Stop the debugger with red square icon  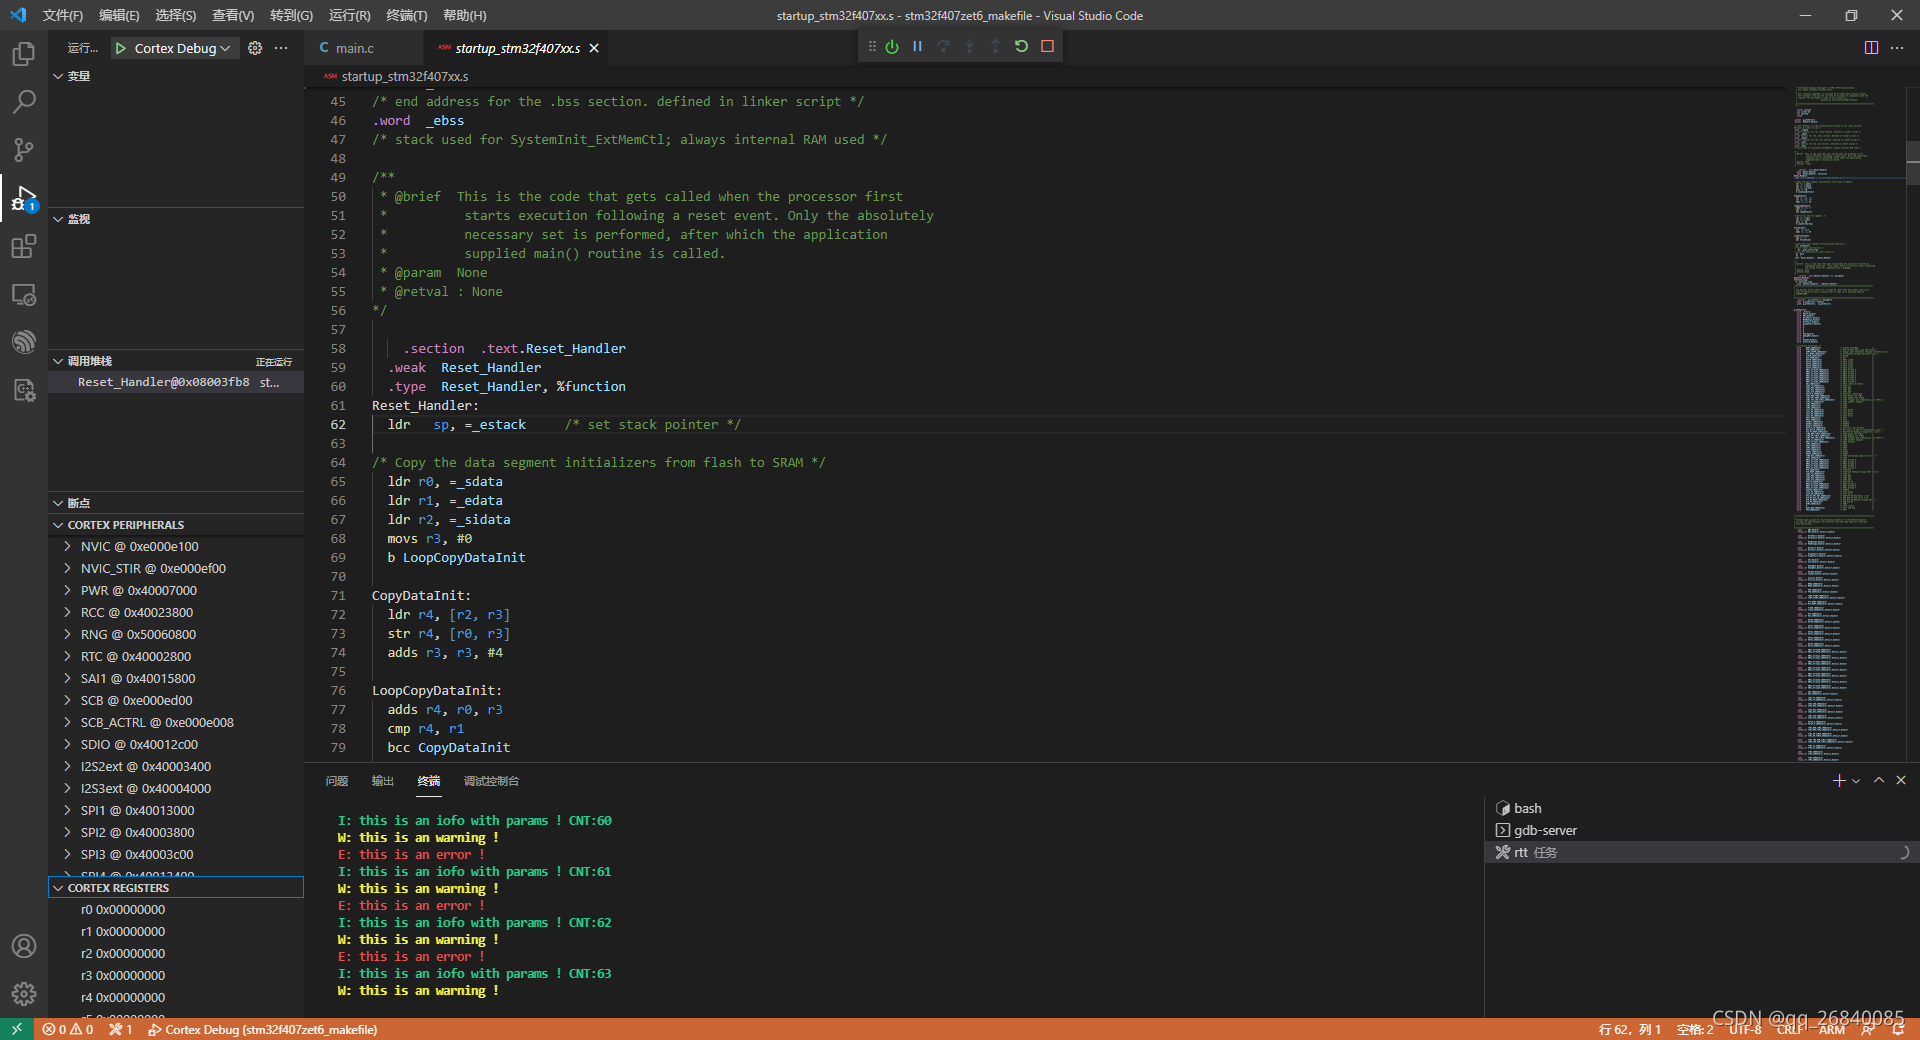click(x=1047, y=46)
